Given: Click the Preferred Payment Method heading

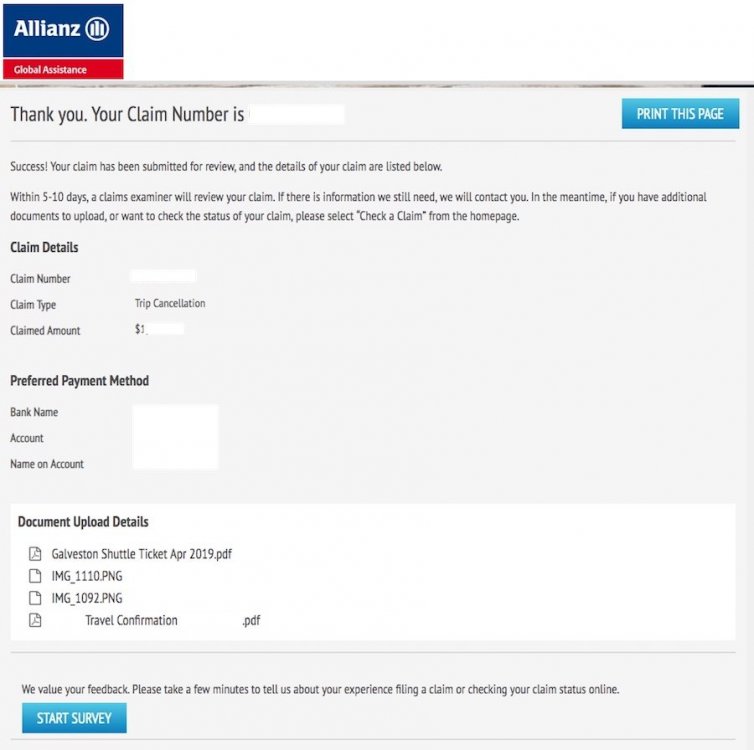Looking at the screenshot, I should 79,381.
